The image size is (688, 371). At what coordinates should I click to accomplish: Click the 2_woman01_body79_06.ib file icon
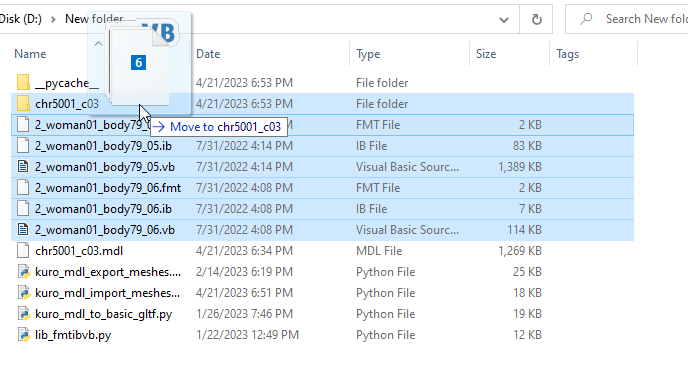tap(23, 209)
